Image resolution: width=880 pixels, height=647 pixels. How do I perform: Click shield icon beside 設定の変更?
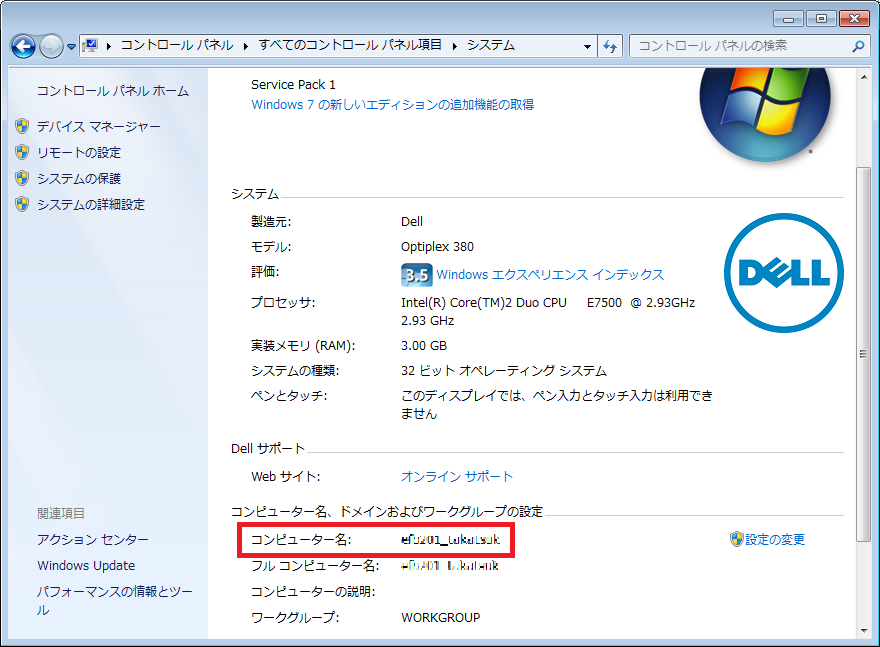736,539
